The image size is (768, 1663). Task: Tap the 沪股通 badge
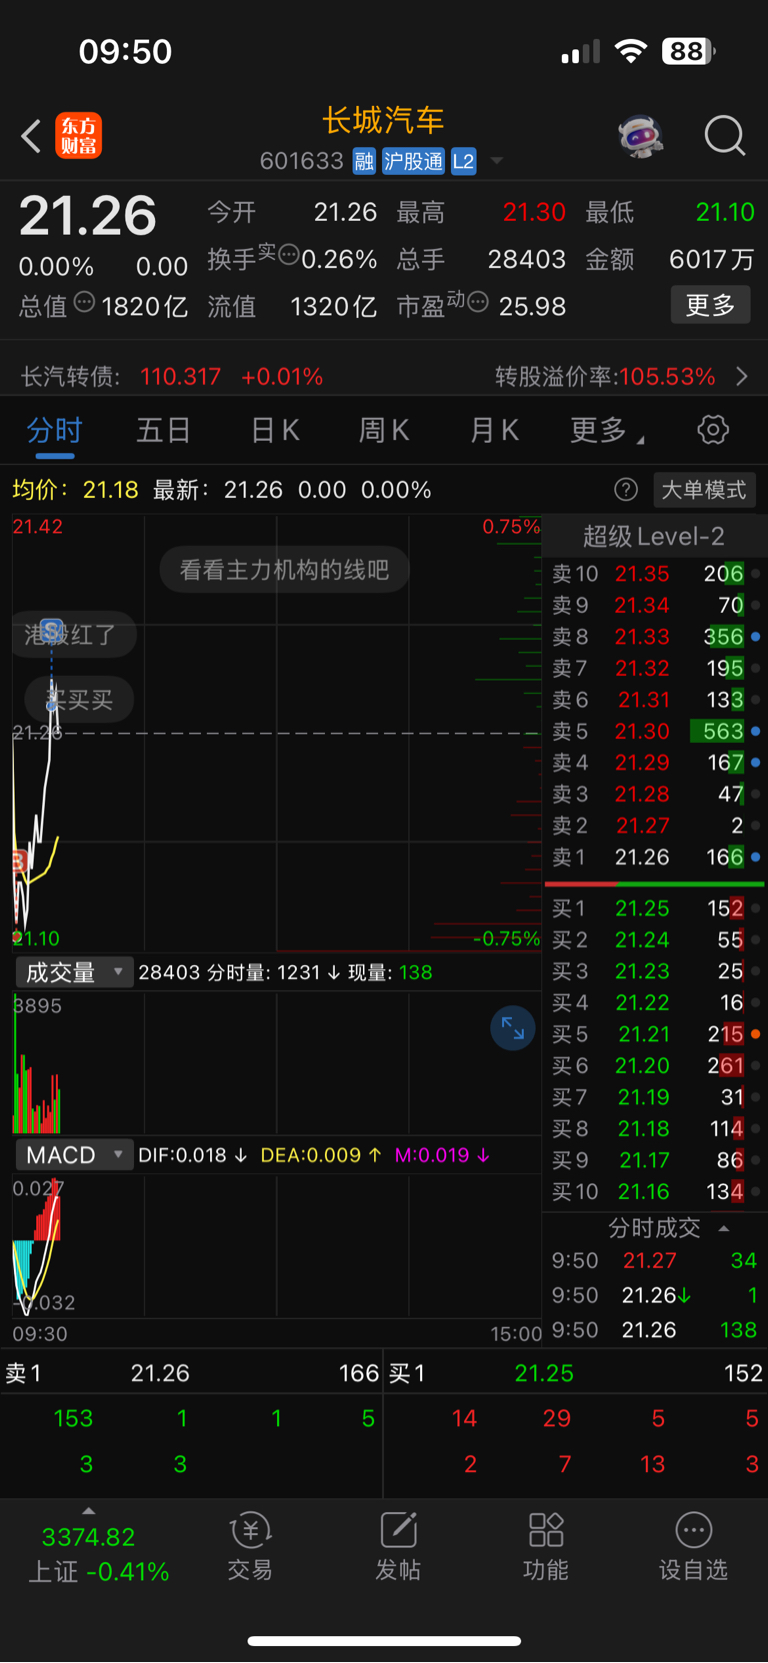click(413, 161)
